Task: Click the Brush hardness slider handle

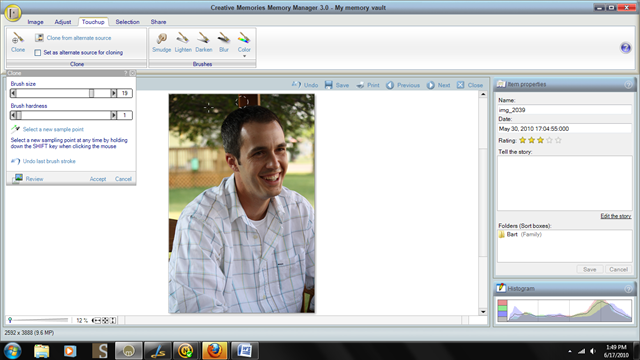Action: tap(19, 116)
